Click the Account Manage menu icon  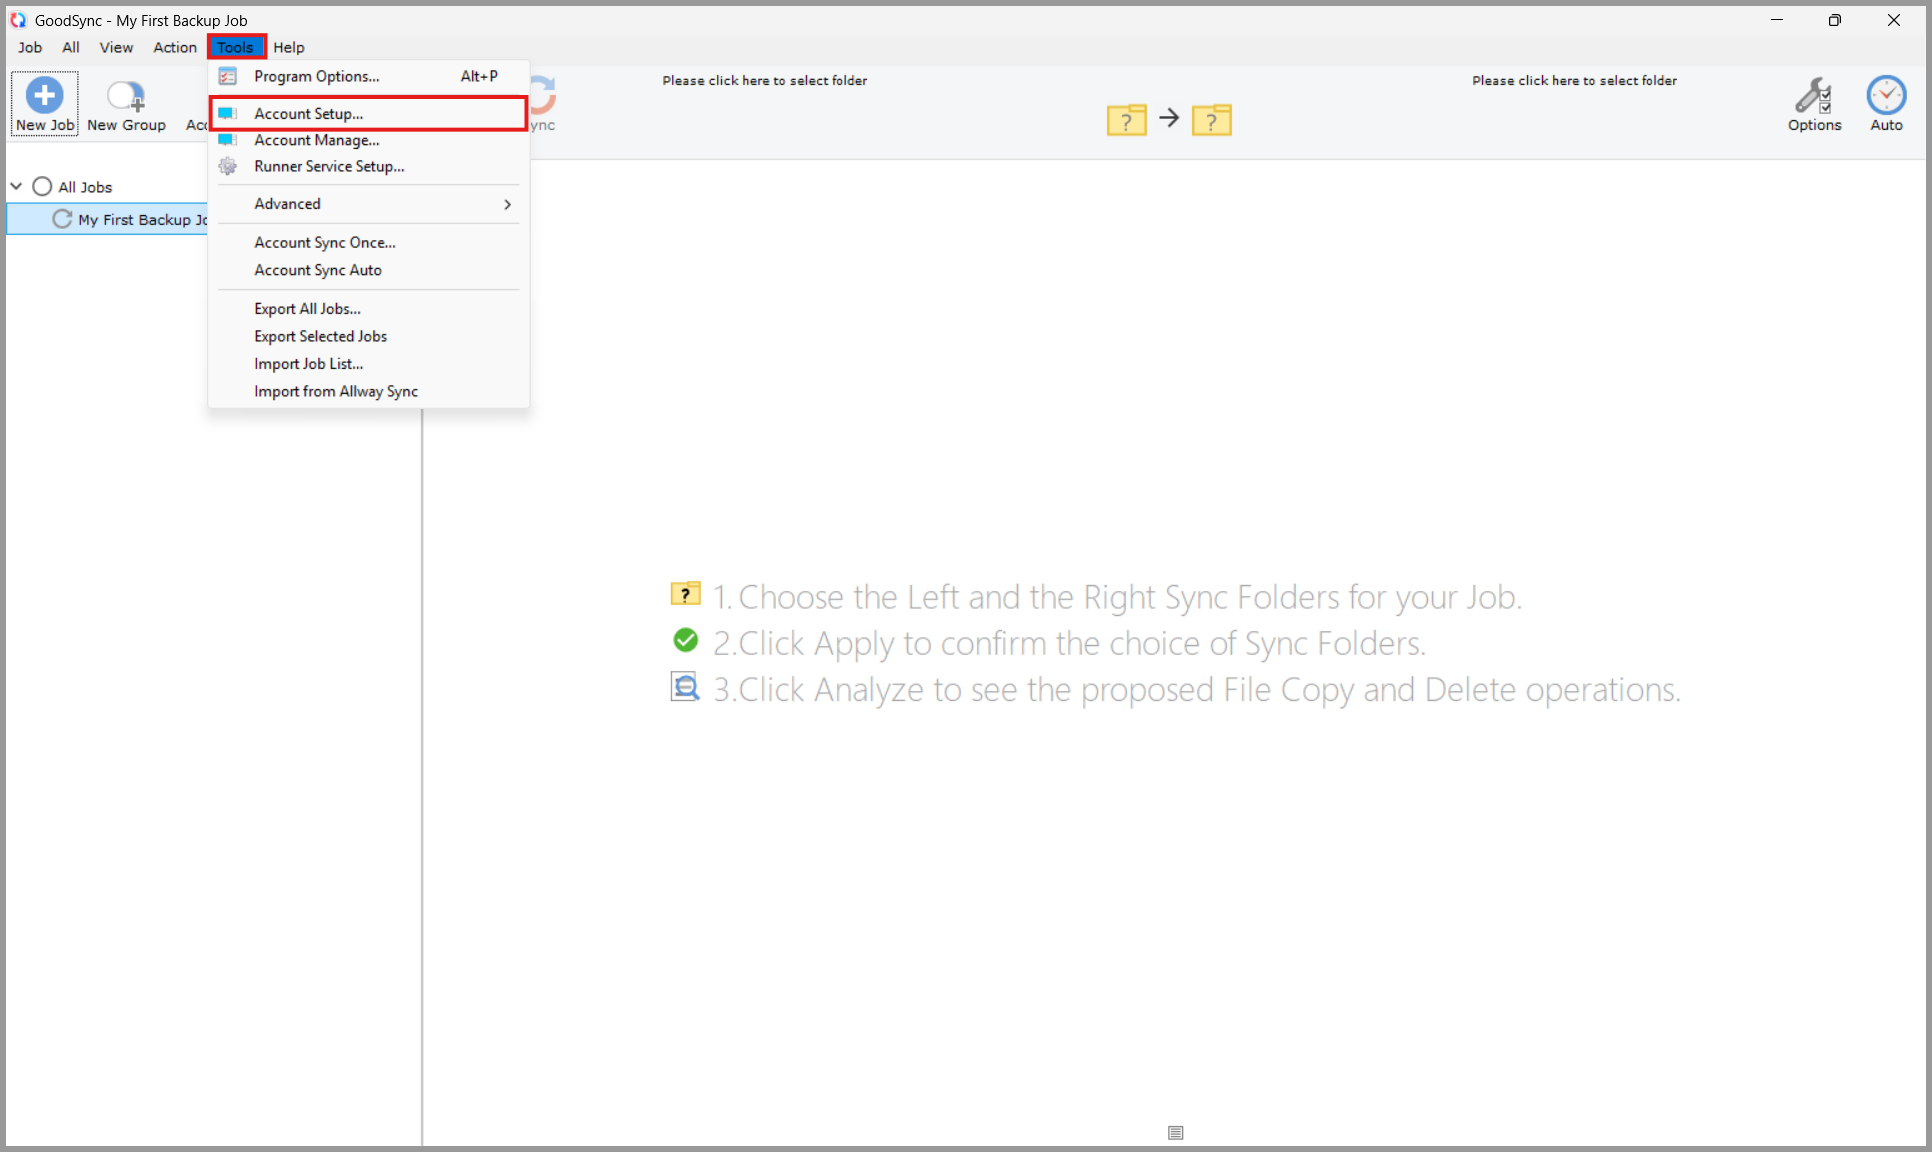tap(228, 140)
